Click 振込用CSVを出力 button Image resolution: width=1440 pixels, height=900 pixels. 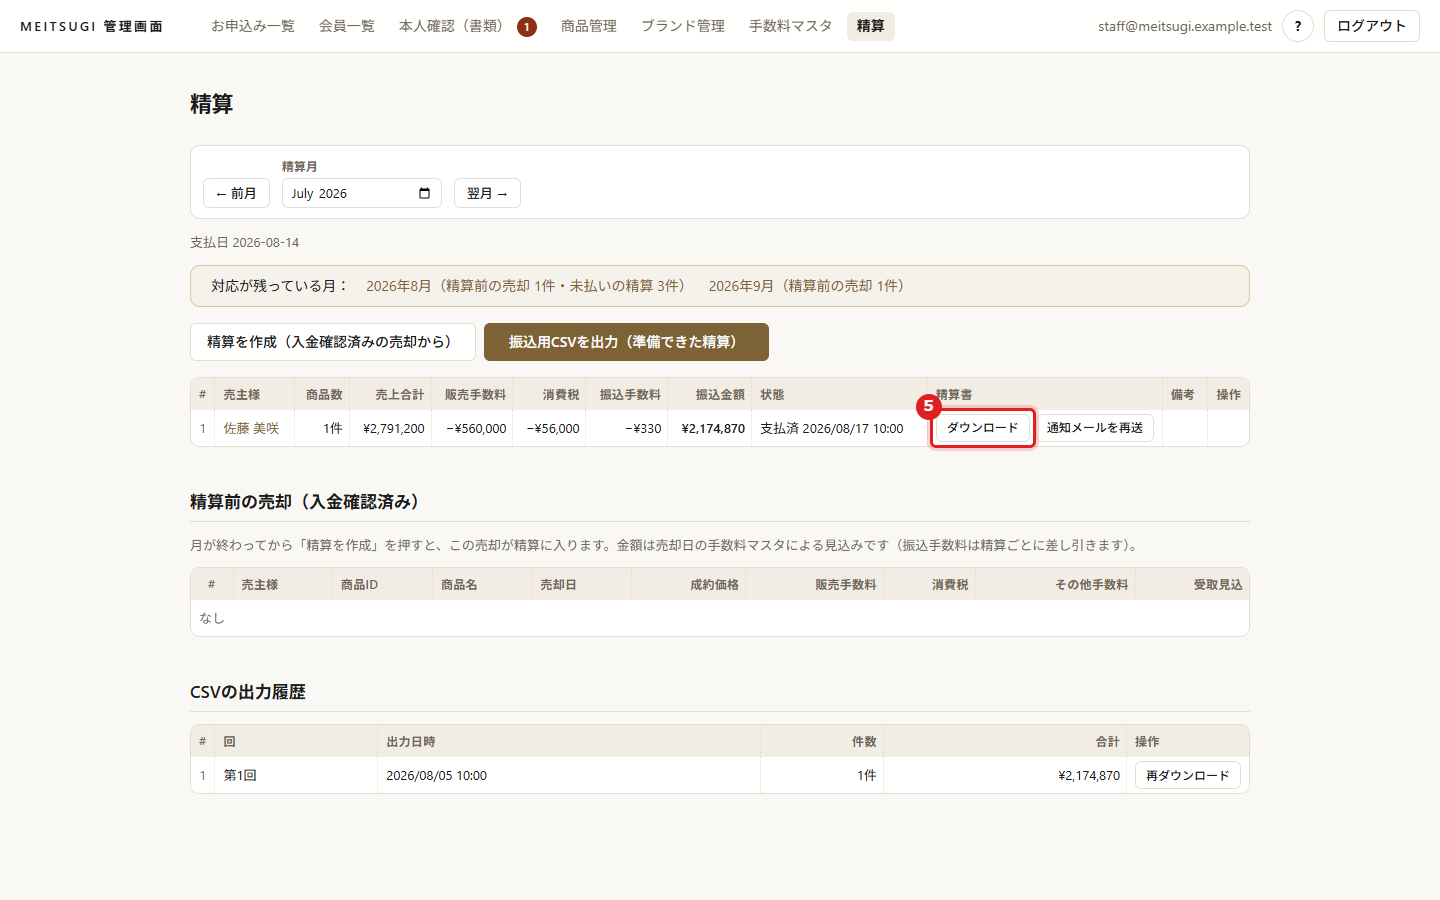(x=626, y=342)
